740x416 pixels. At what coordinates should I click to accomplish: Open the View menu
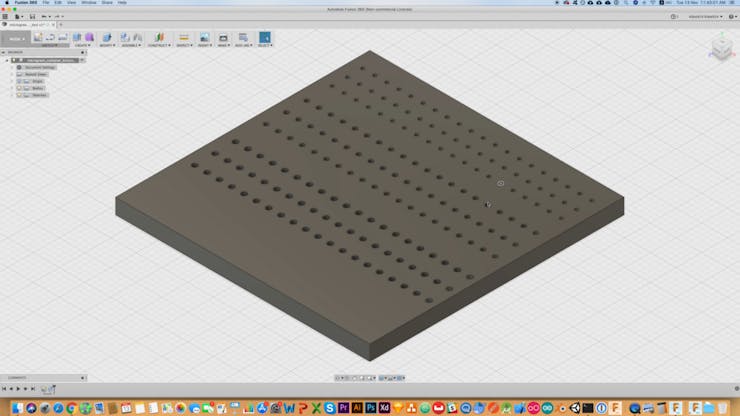(x=71, y=3)
